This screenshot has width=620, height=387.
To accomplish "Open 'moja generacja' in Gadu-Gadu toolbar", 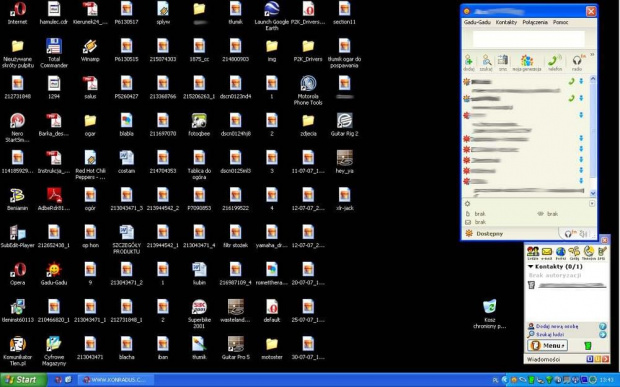I will [x=527, y=62].
